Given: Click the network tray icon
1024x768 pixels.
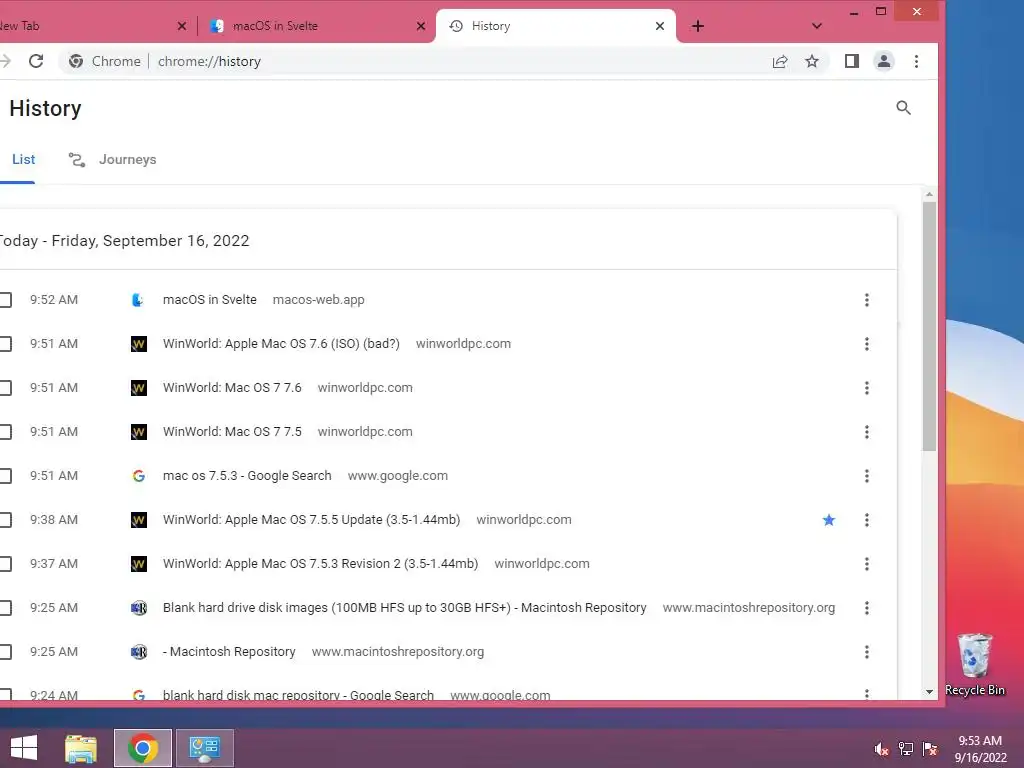Looking at the screenshot, I should [906, 749].
